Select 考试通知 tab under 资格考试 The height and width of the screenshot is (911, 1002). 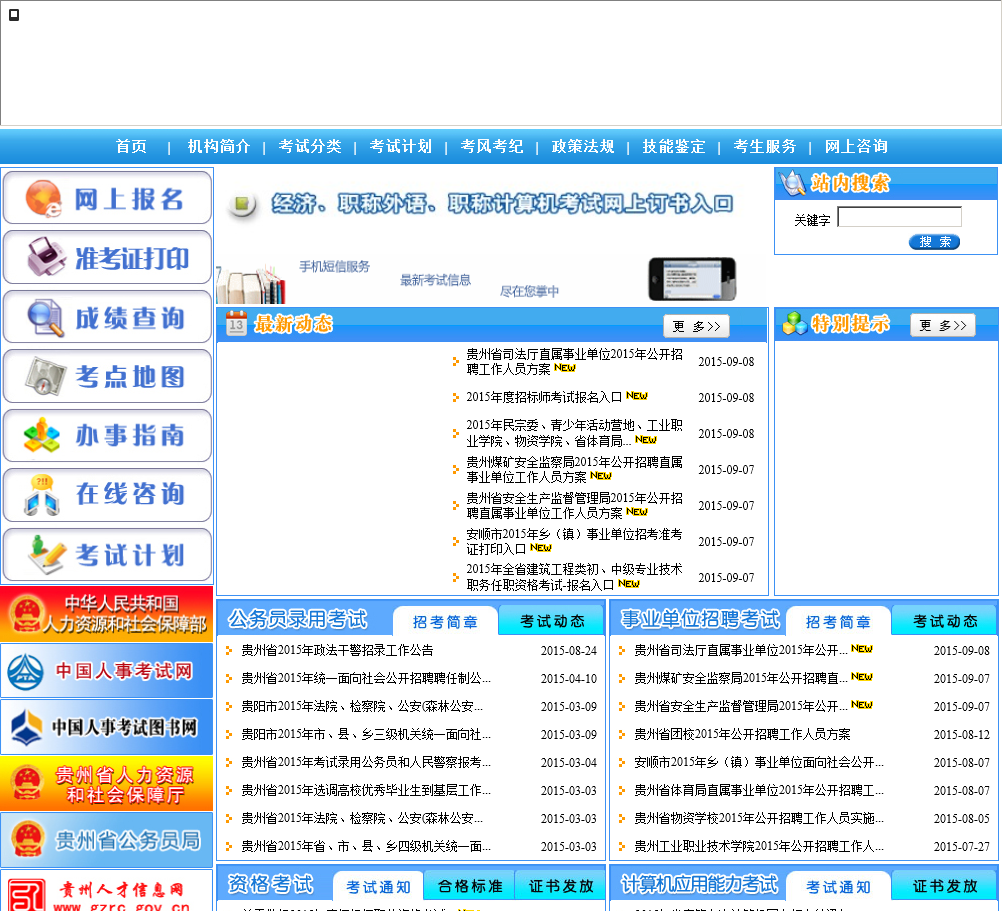pos(378,887)
